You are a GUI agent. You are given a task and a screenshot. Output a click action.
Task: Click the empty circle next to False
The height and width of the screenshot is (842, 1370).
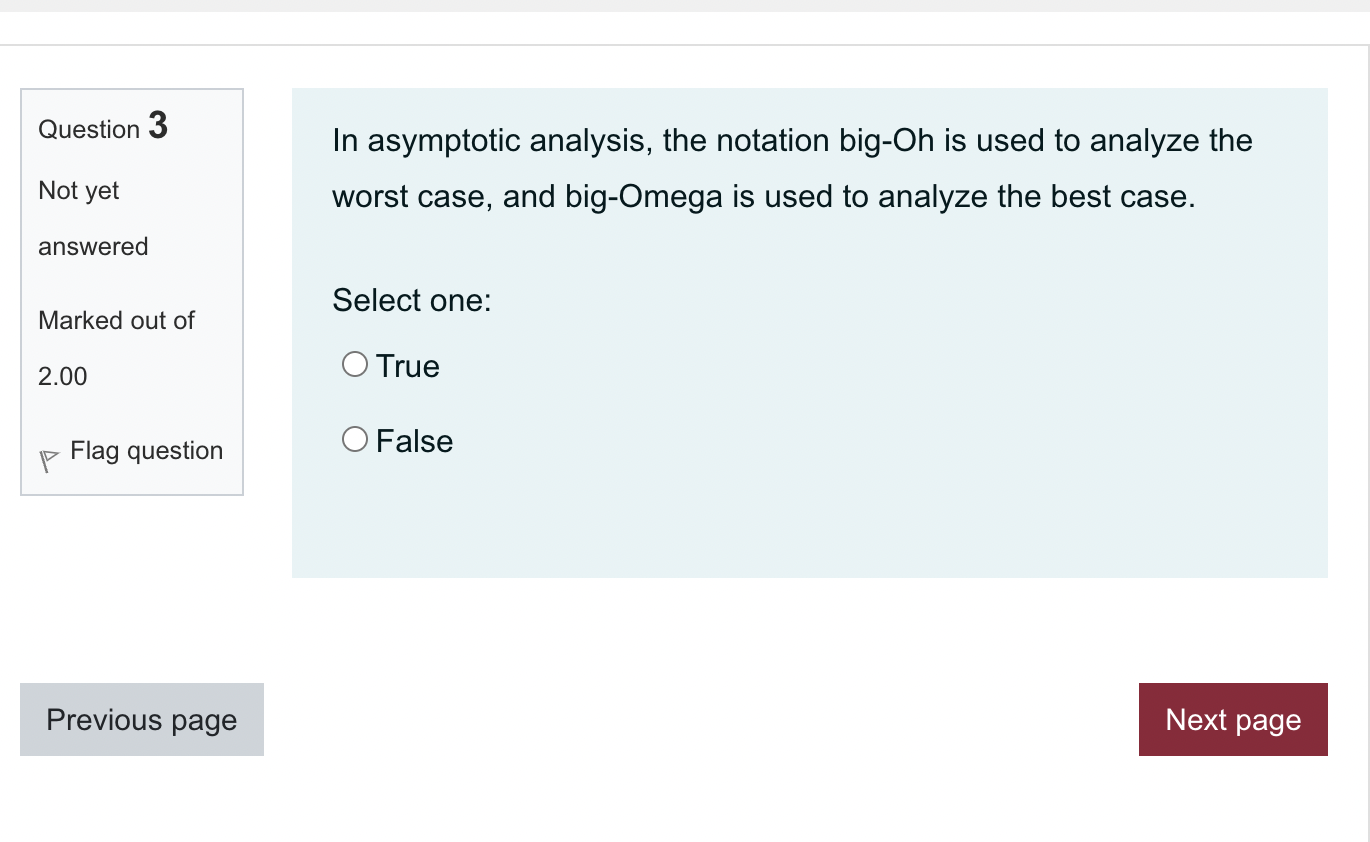click(x=354, y=439)
